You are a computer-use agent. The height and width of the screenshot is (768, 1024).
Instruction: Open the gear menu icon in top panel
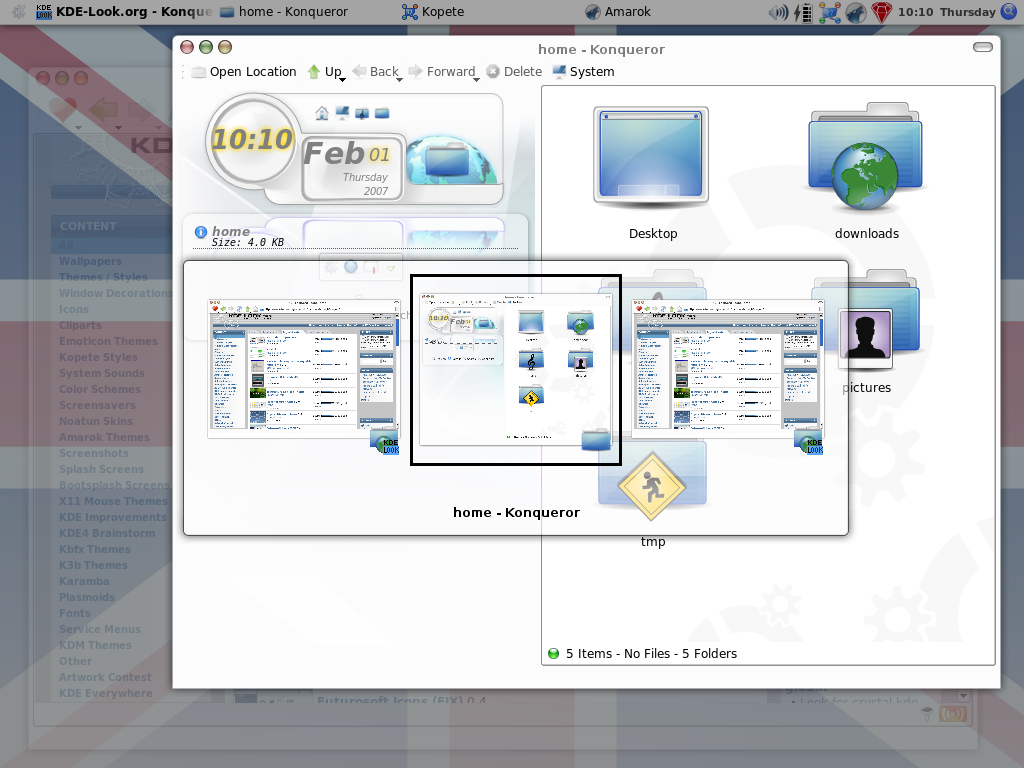(18, 12)
